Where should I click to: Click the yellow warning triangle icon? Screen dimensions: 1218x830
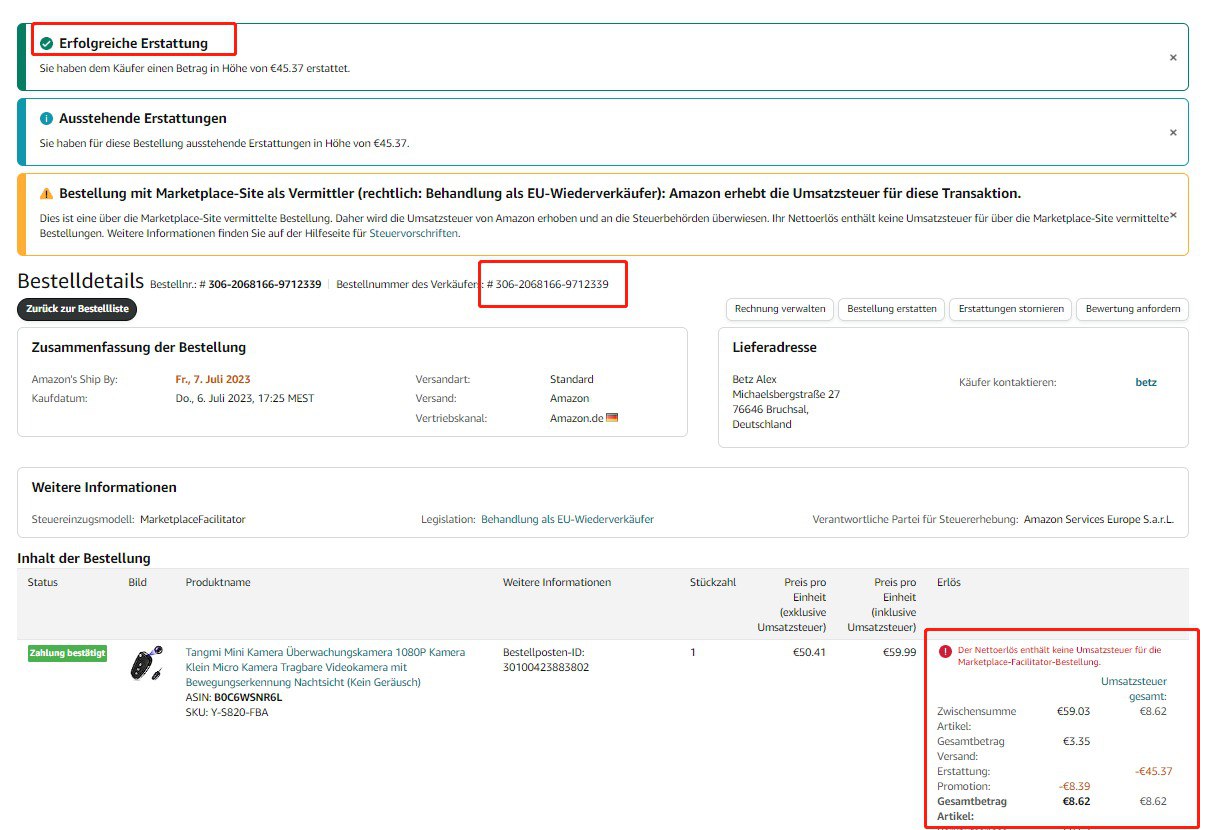pyautogui.click(x=47, y=194)
